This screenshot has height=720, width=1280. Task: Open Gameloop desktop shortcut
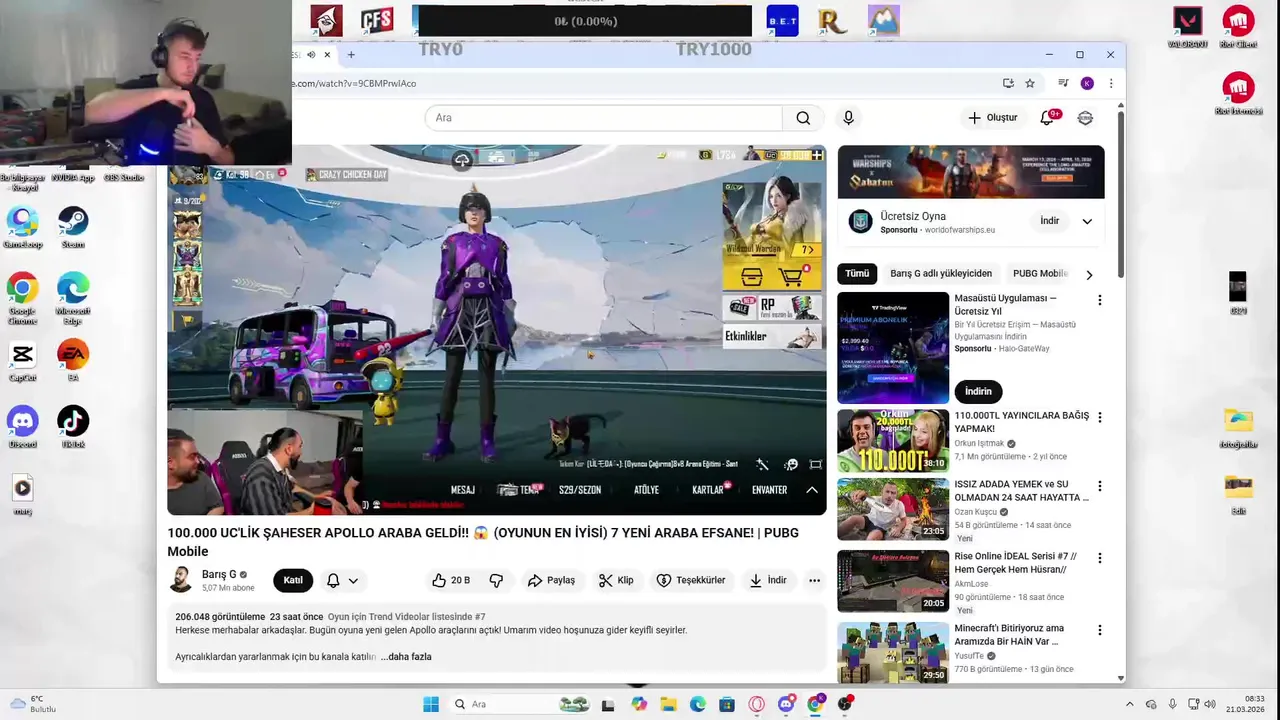22,227
